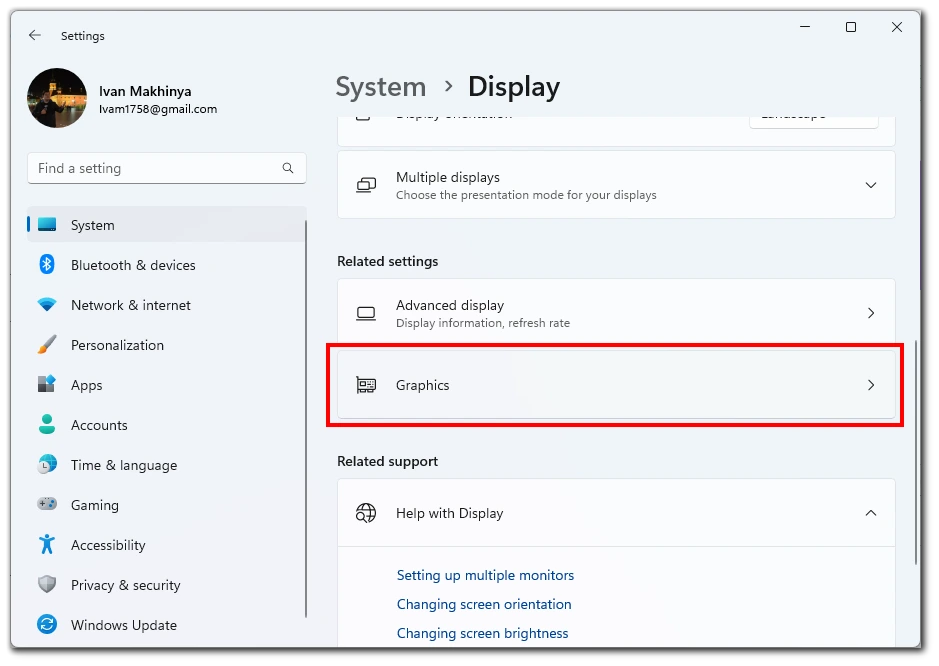Click the Bluetooth icon

coord(47,264)
